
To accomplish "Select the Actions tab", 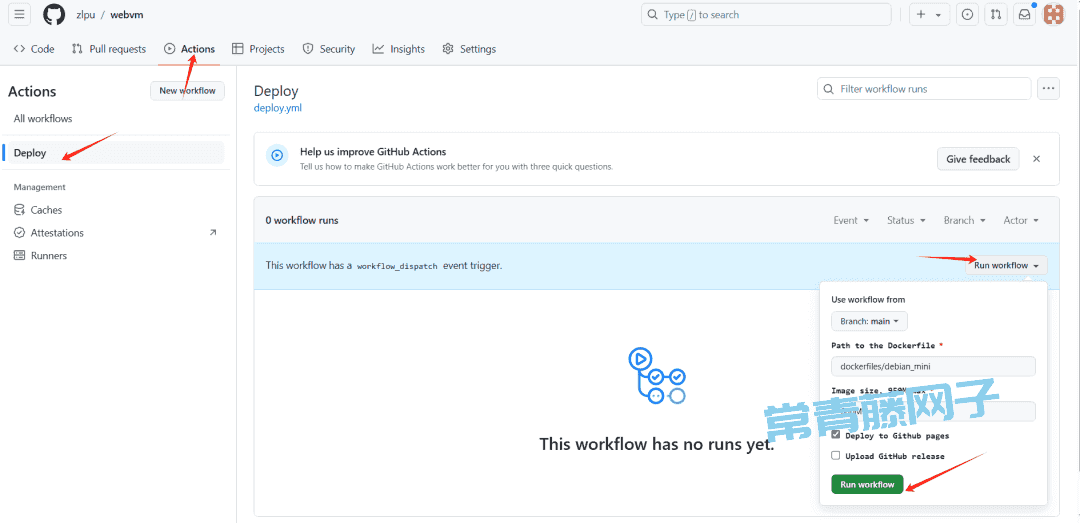I will pyautogui.click(x=189, y=49).
